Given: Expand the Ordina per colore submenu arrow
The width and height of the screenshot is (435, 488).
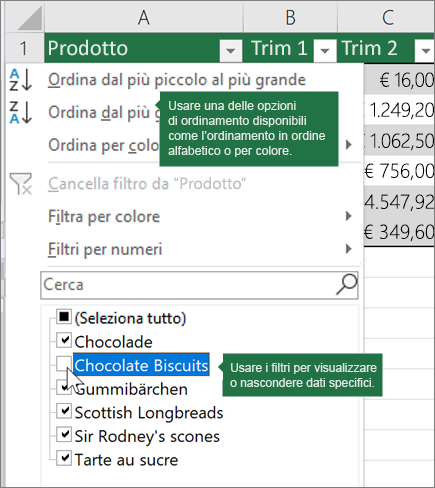Looking at the screenshot, I should [x=349, y=145].
